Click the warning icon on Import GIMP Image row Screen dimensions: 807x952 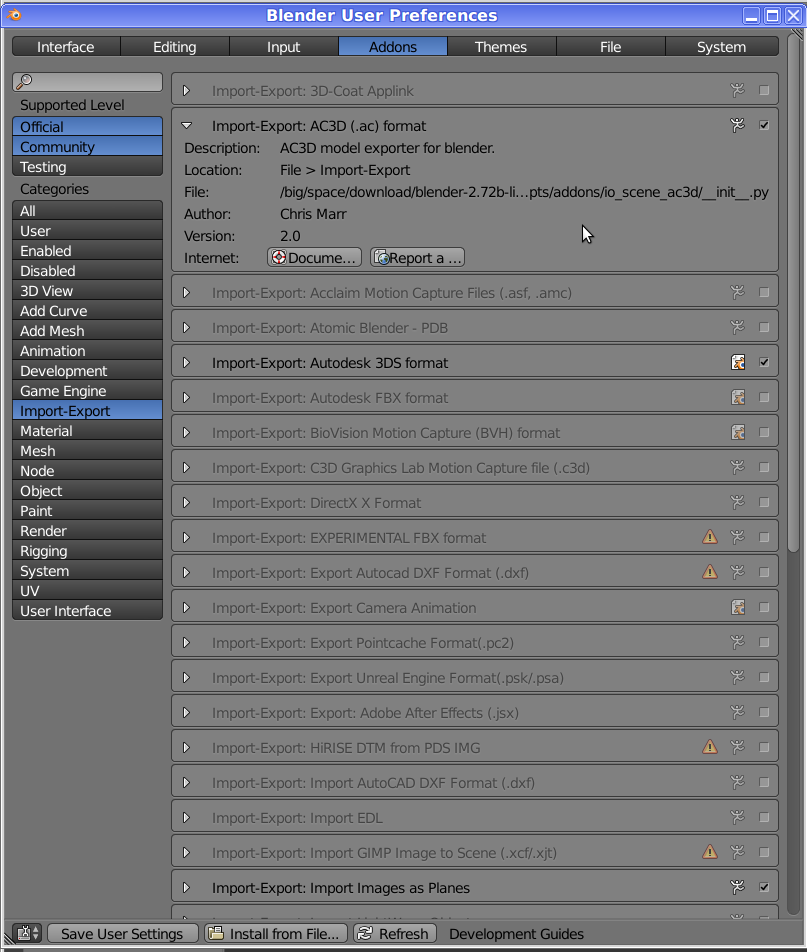pyautogui.click(x=710, y=852)
